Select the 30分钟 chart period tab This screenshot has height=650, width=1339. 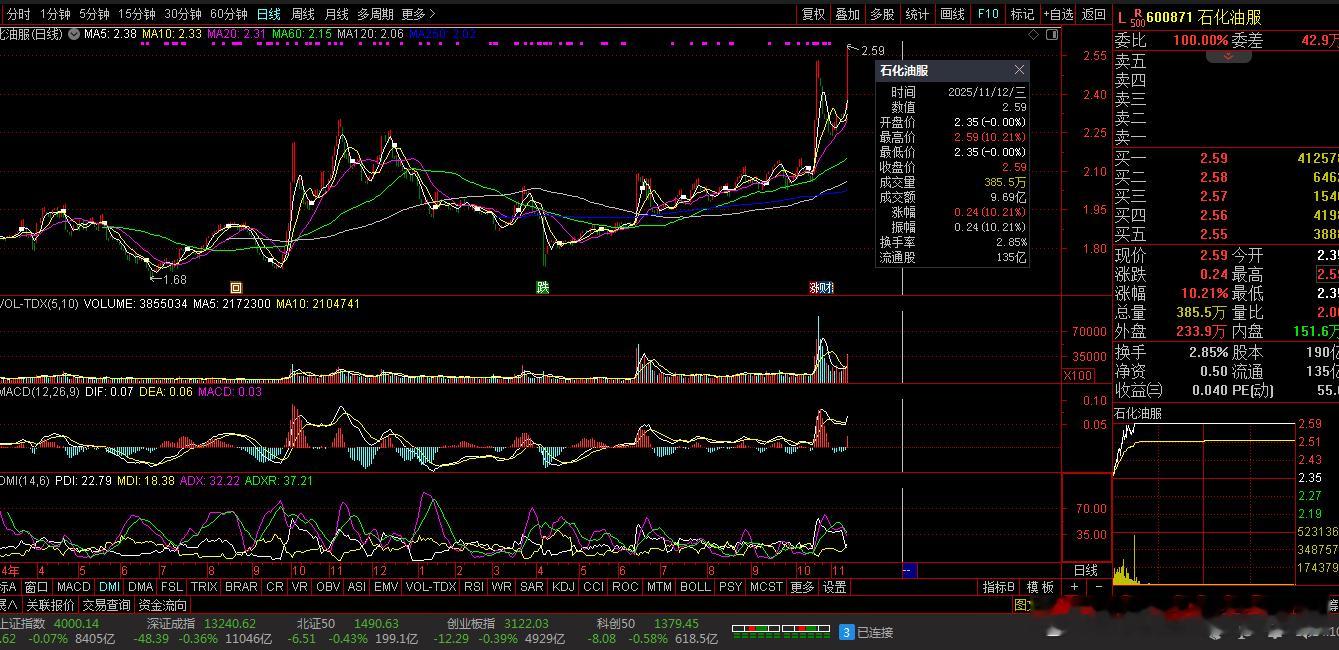(x=182, y=14)
